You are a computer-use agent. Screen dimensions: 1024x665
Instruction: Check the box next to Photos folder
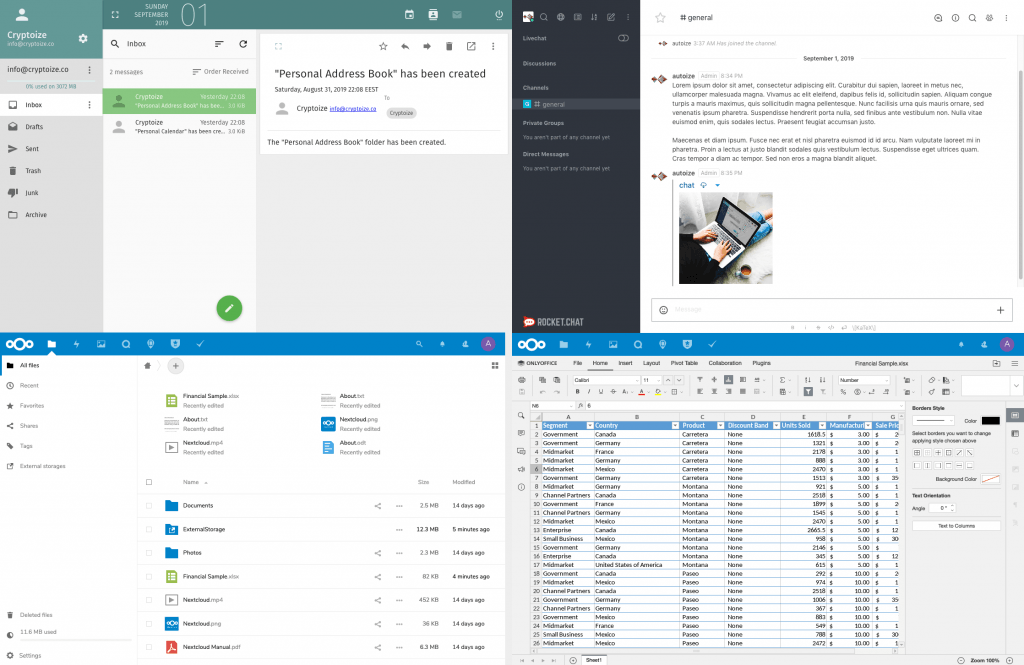149,553
